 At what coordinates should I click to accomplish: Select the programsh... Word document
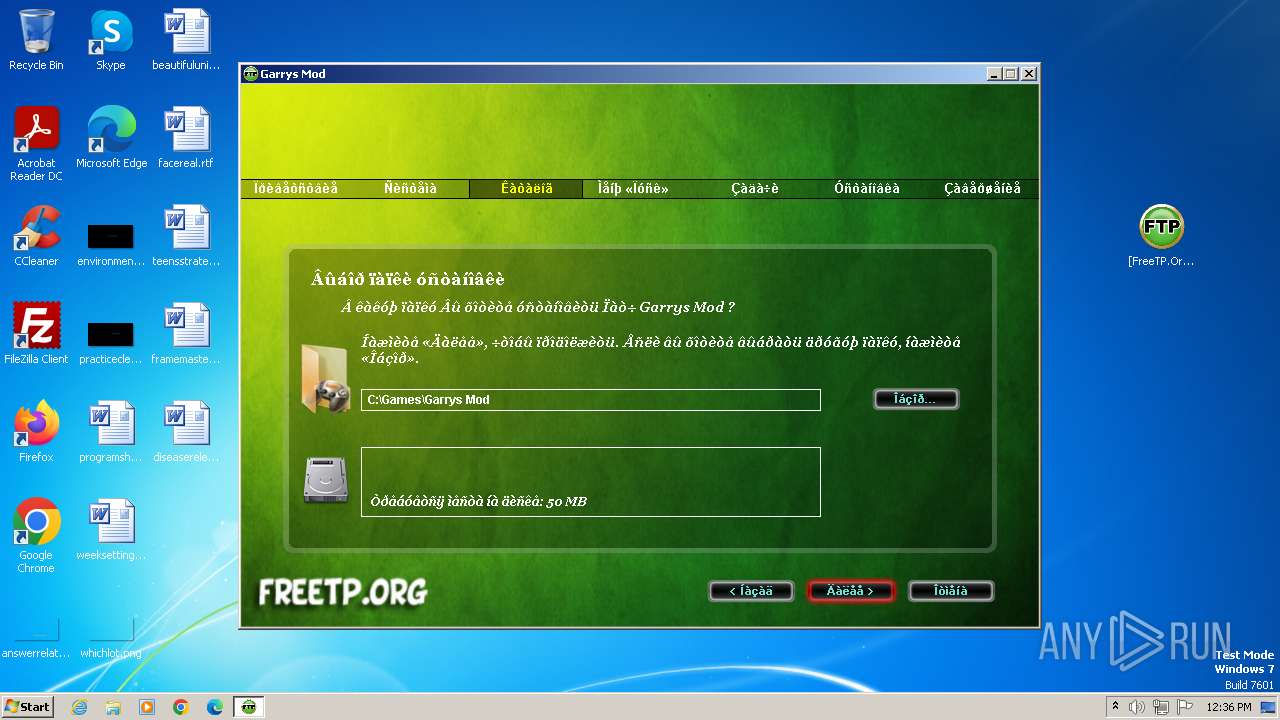click(x=110, y=432)
